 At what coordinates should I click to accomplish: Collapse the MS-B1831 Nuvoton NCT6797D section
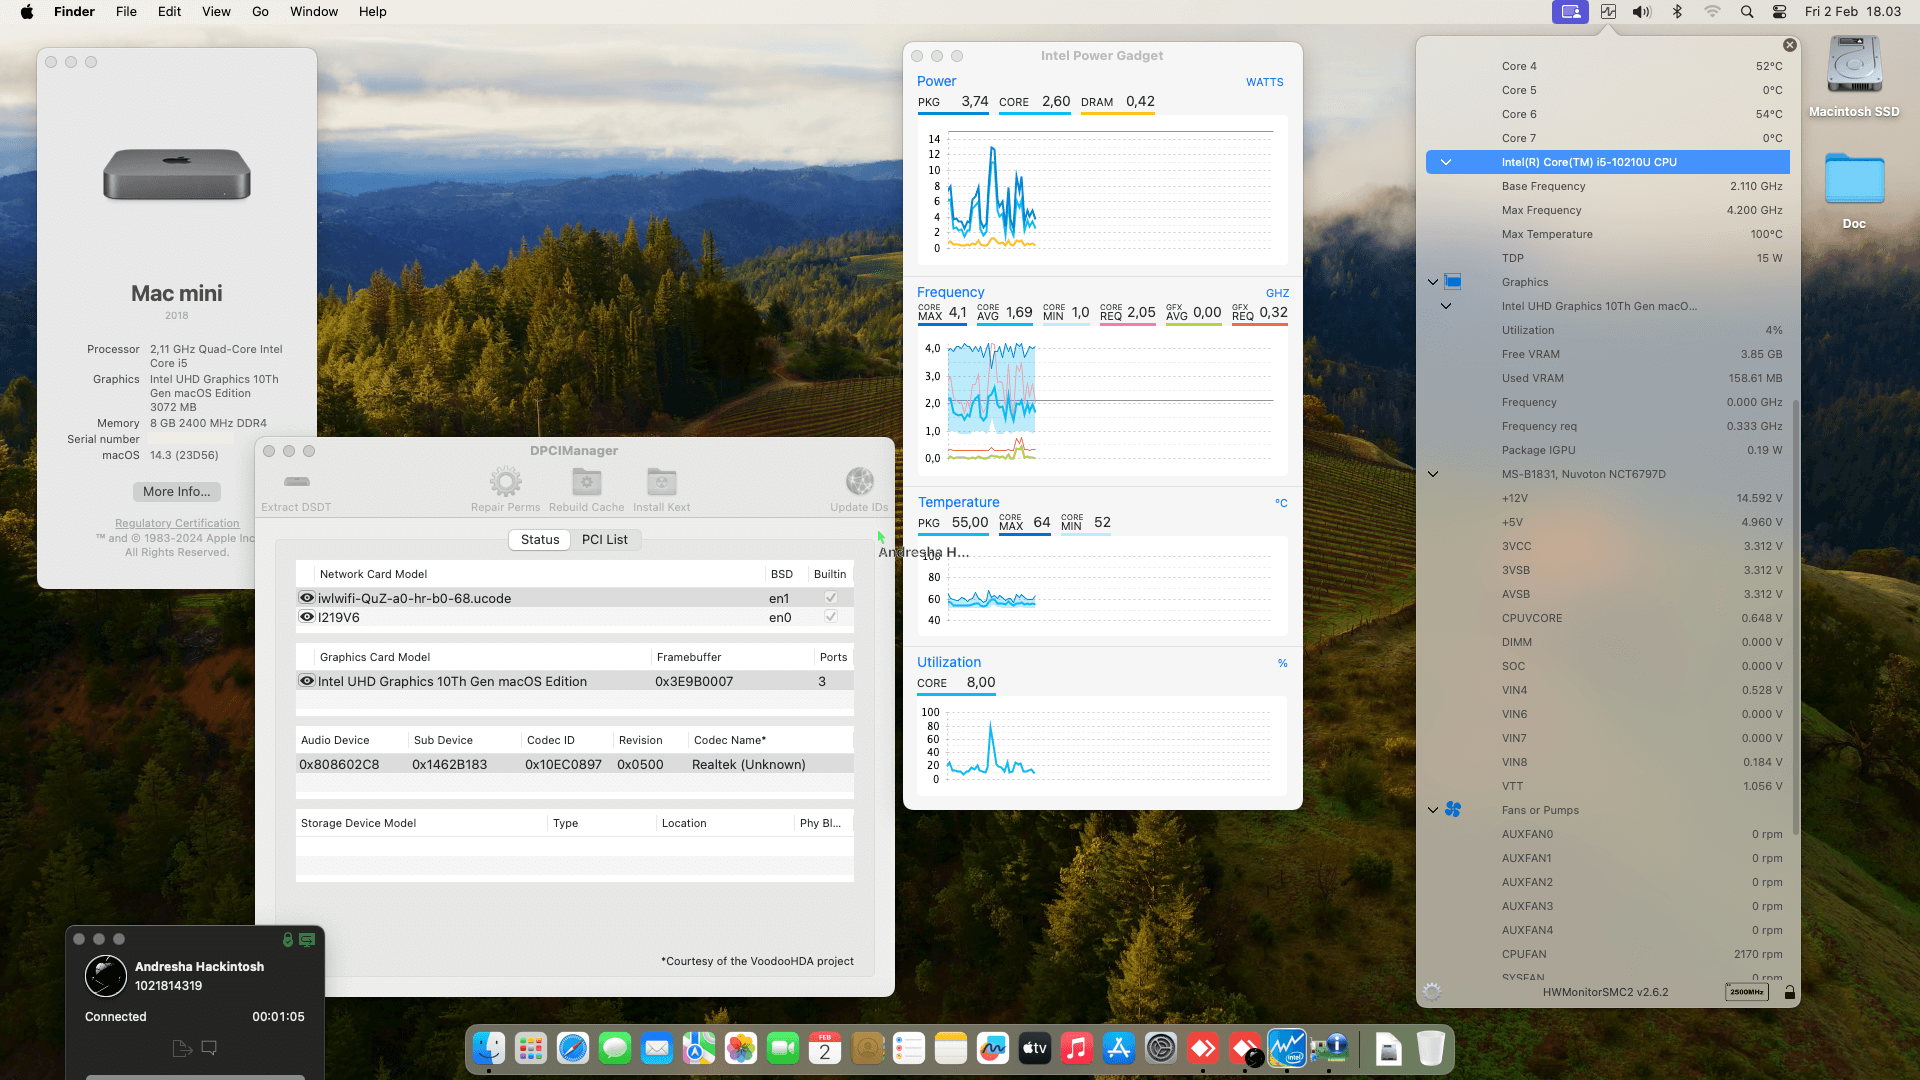tap(1433, 474)
